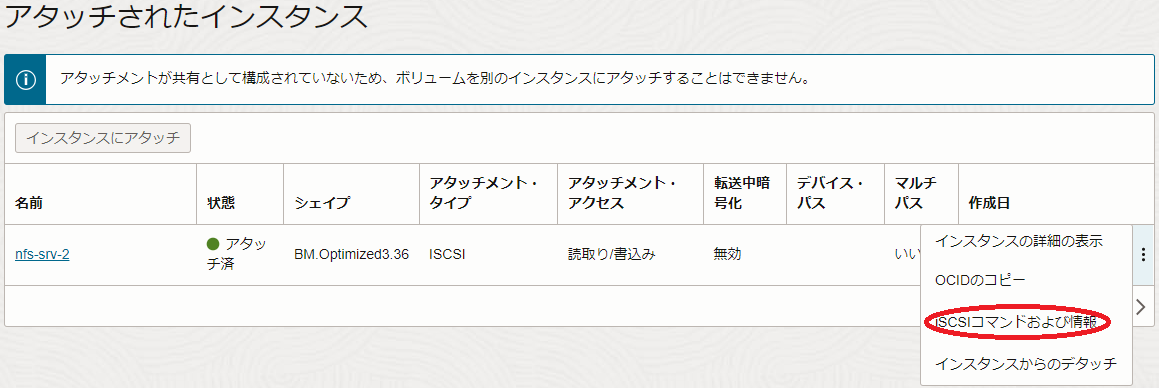Select ISCSIコマンドおよび情報 menu entry

click(x=1018, y=322)
